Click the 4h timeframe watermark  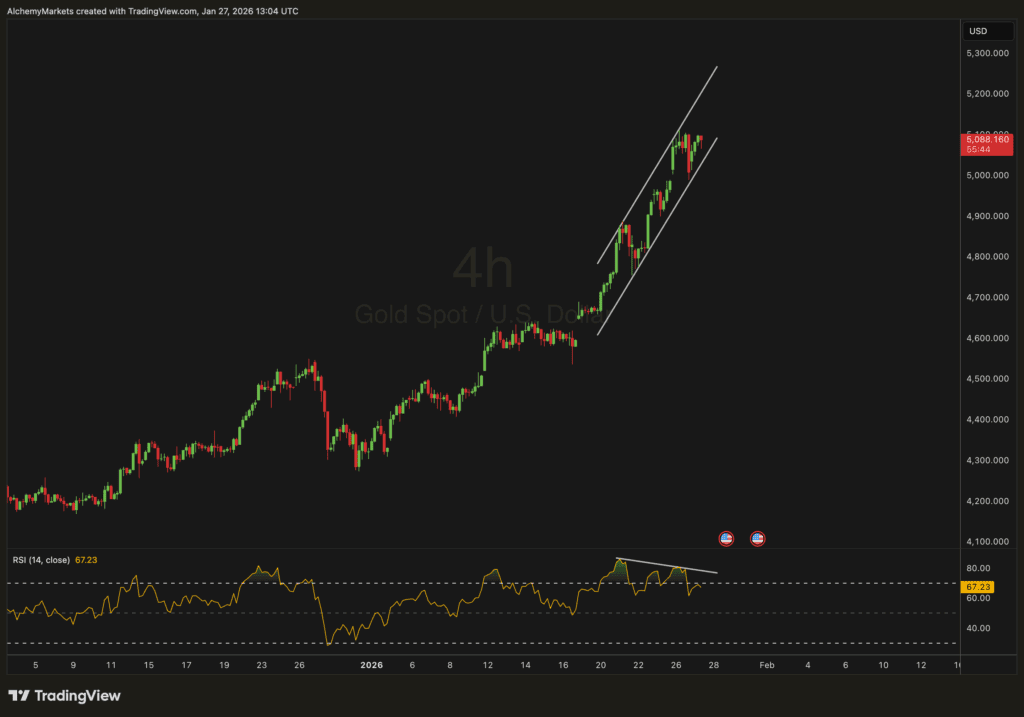pyautogui.click(x=483, y=268)
